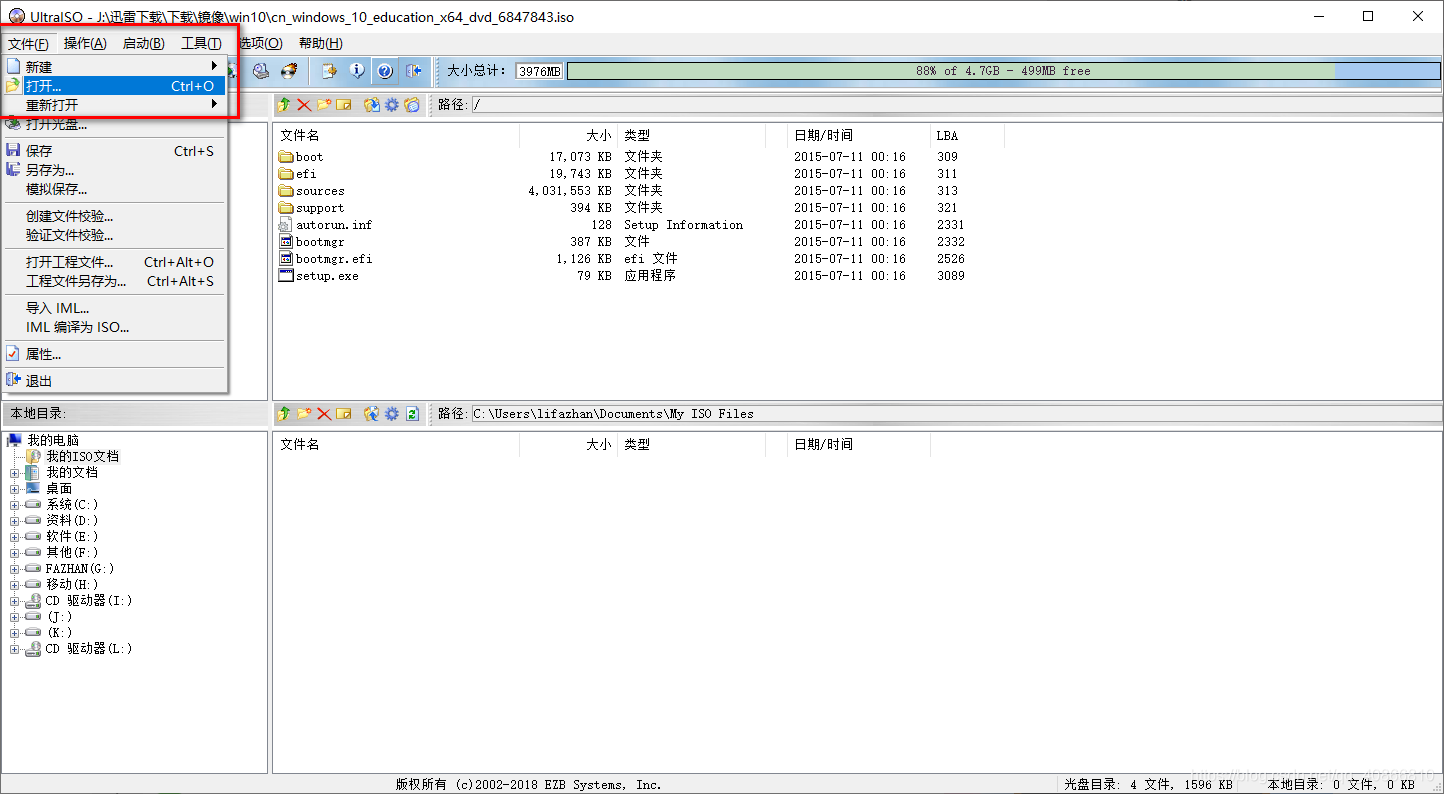The image size is (1444, 794).
Task: Click the UltraISO title bar app icon
Action: click(16, 17)
